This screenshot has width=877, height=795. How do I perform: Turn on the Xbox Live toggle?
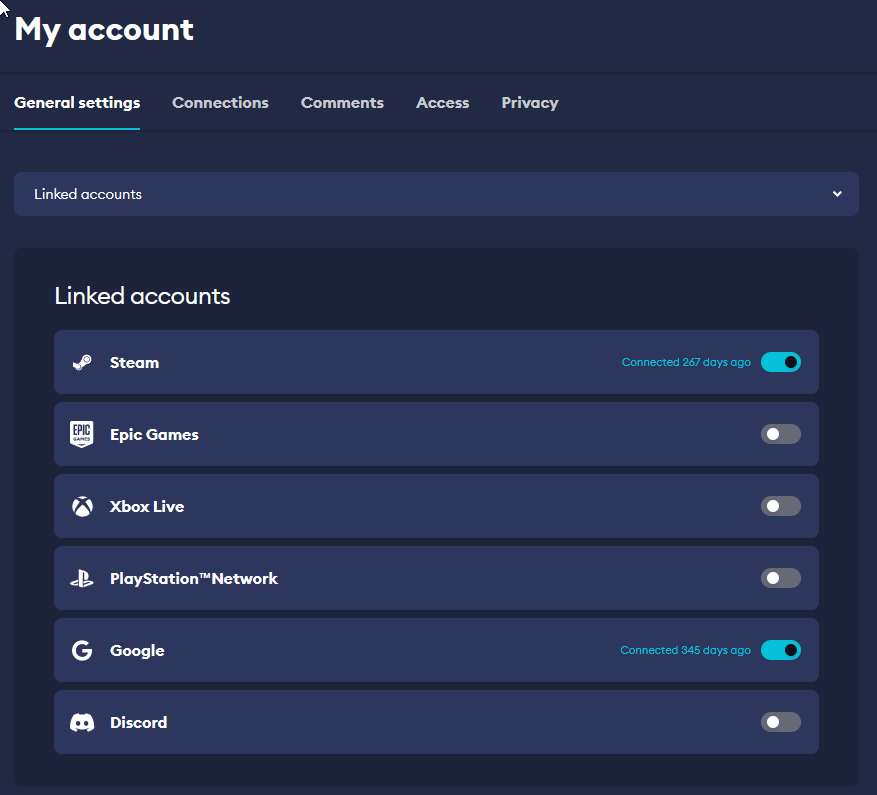coord(780,506)
